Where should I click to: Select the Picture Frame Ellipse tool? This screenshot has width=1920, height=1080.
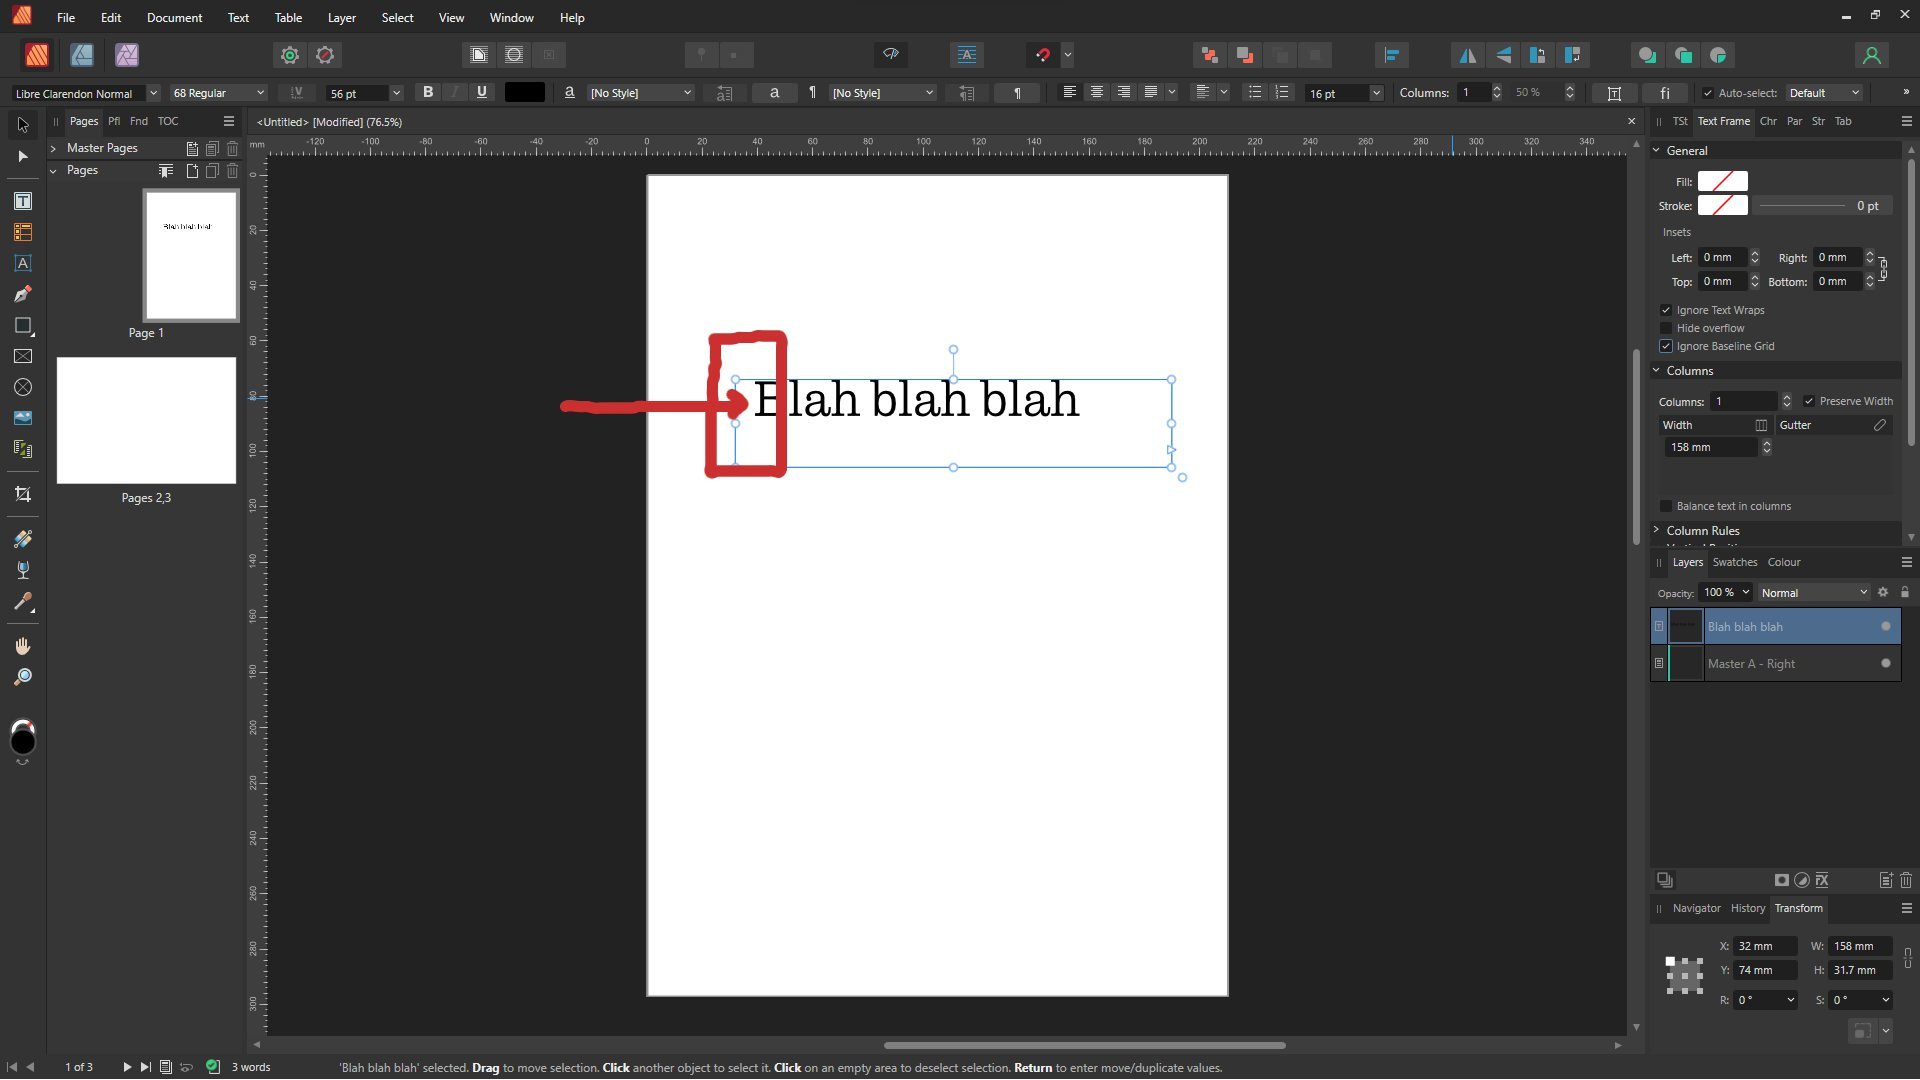click(x=22, y=388)
